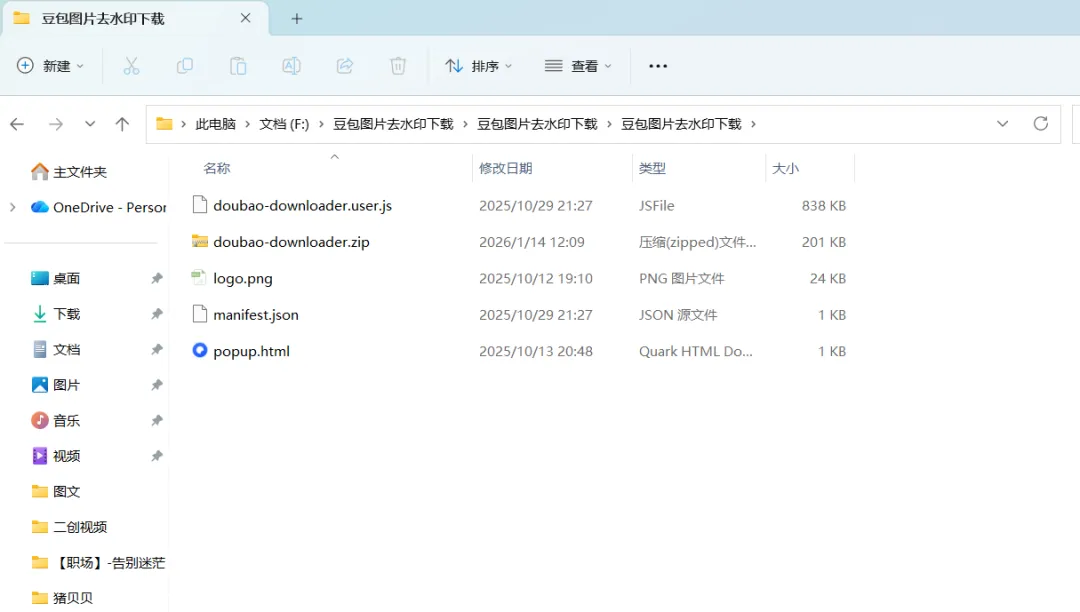Click the folder icon in address bar
The height and width of the screenshot is (612, 1080).
[x=164, y=124]
